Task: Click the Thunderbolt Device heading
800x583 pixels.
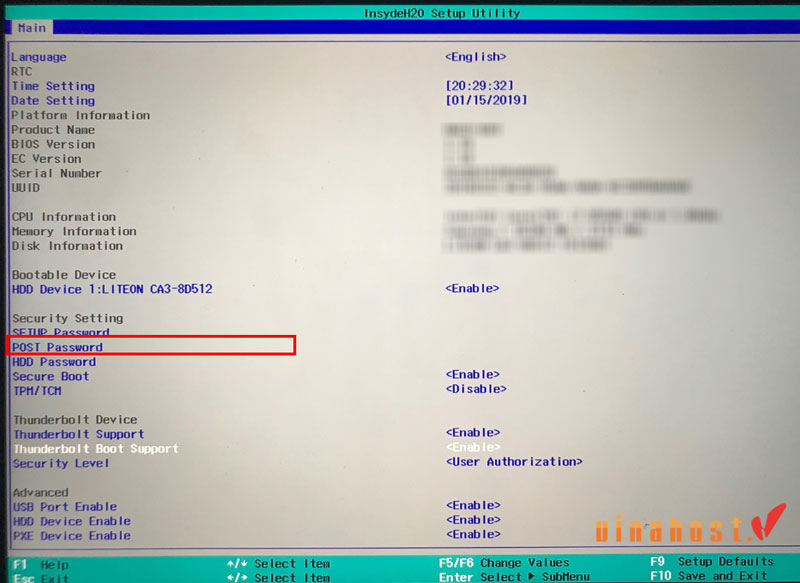Action: pyautogui.click(x=75, y=420)
